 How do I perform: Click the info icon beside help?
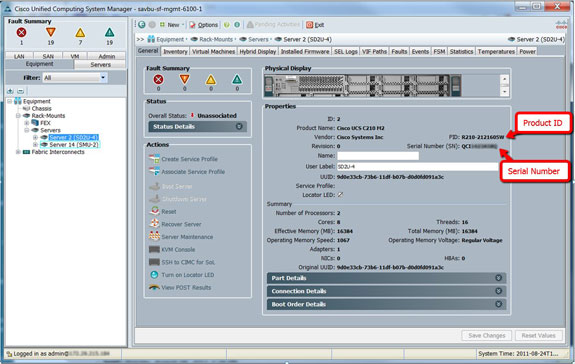[x=237, y=25]
